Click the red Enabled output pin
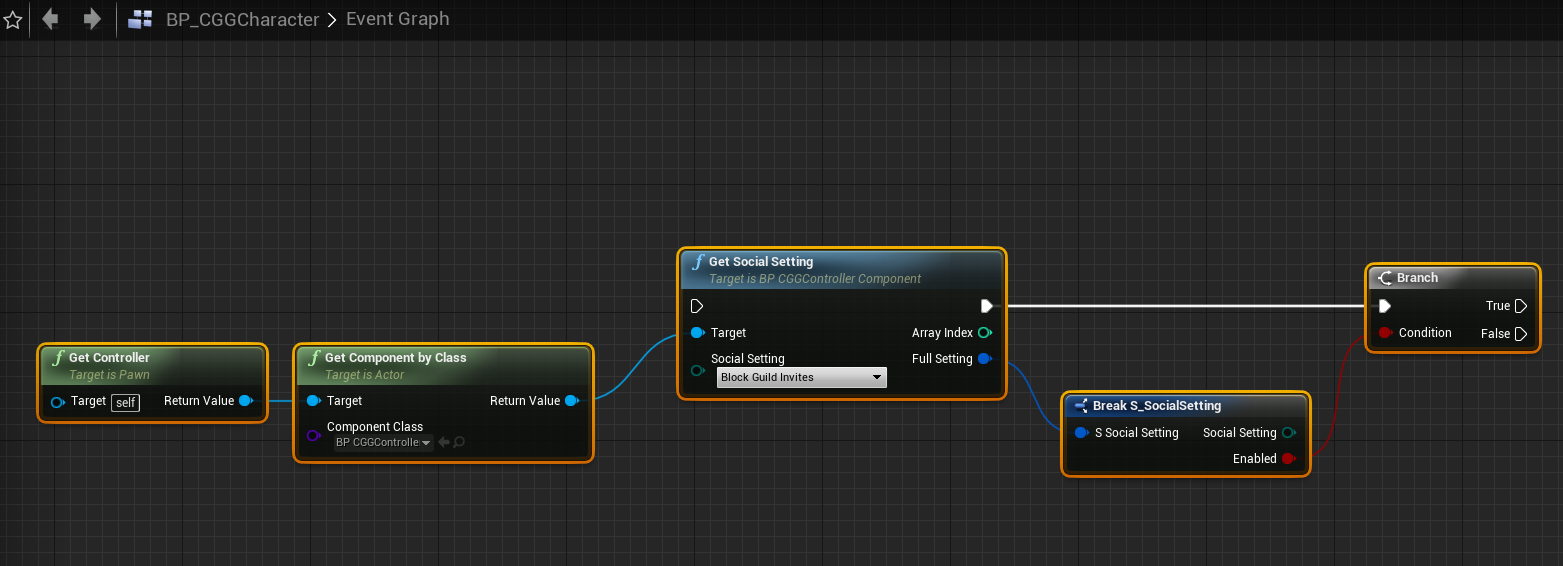 (x=1288, y=459)
